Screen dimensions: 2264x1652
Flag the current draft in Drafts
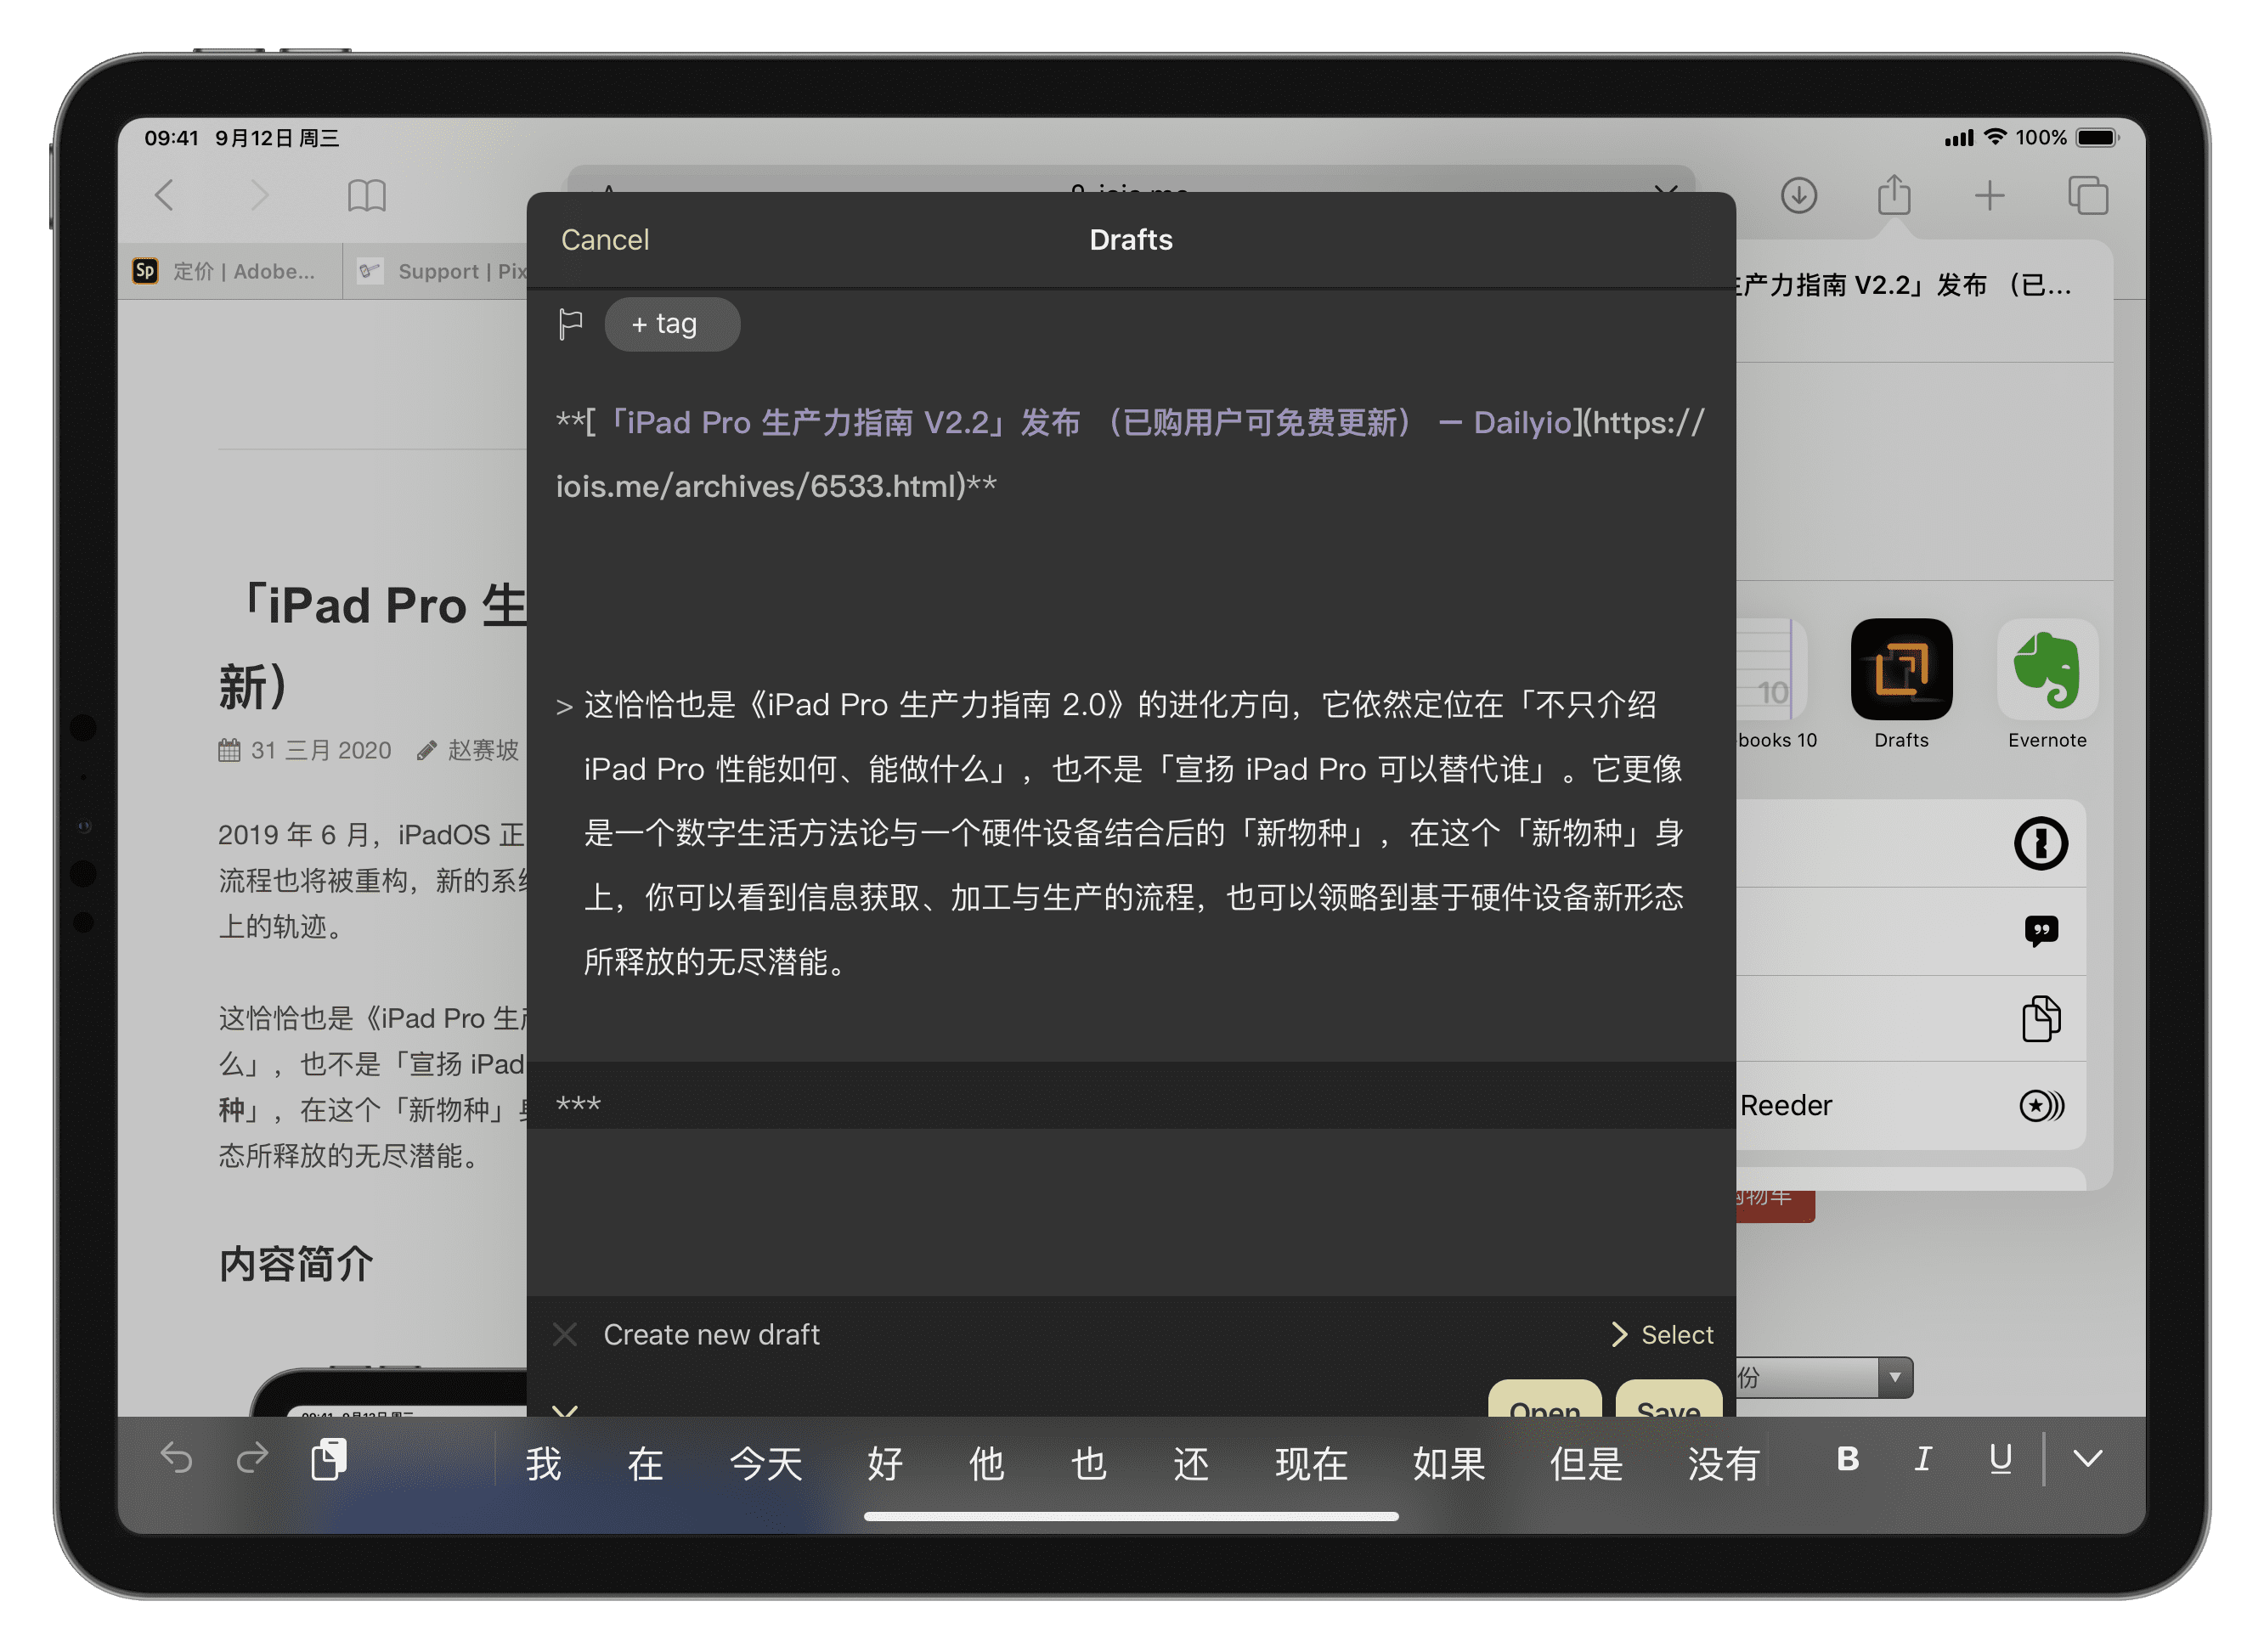point(570,324)
